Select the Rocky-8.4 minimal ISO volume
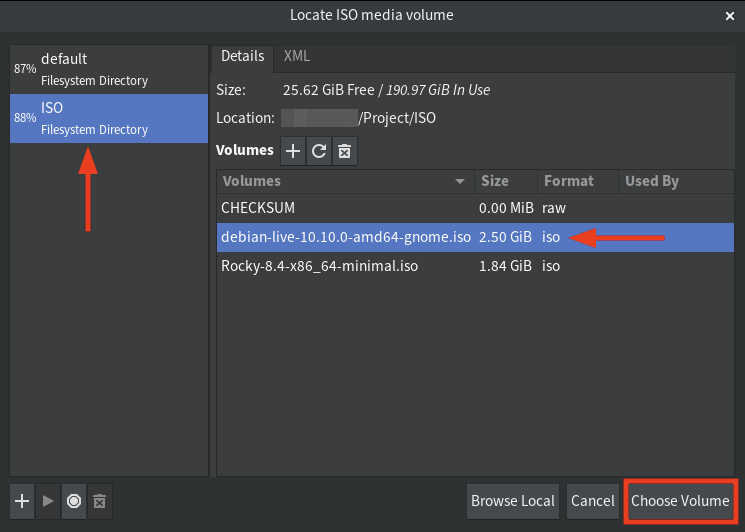The height and width of the screenshot is (532, 745). point(320,266)
